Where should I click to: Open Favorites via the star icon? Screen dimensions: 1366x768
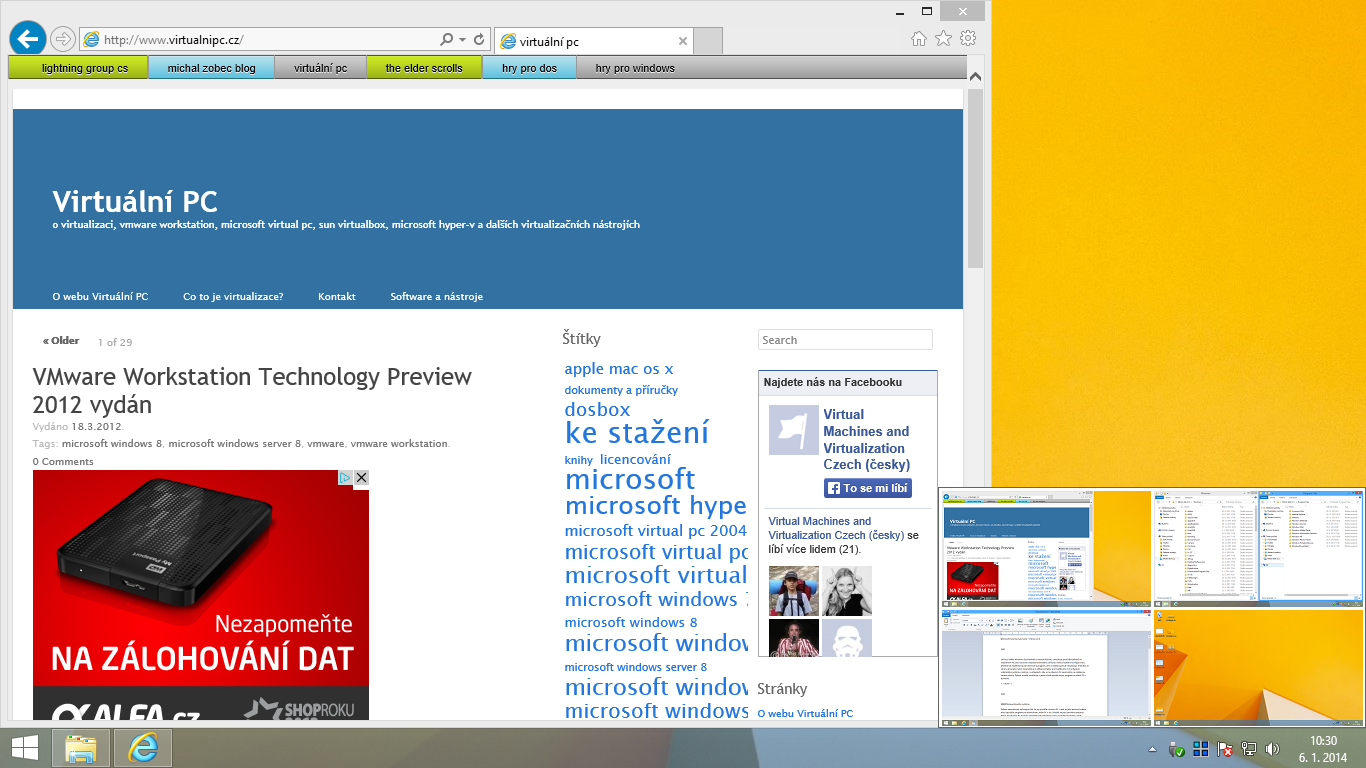pyautogui.click(x=942, y=39)
